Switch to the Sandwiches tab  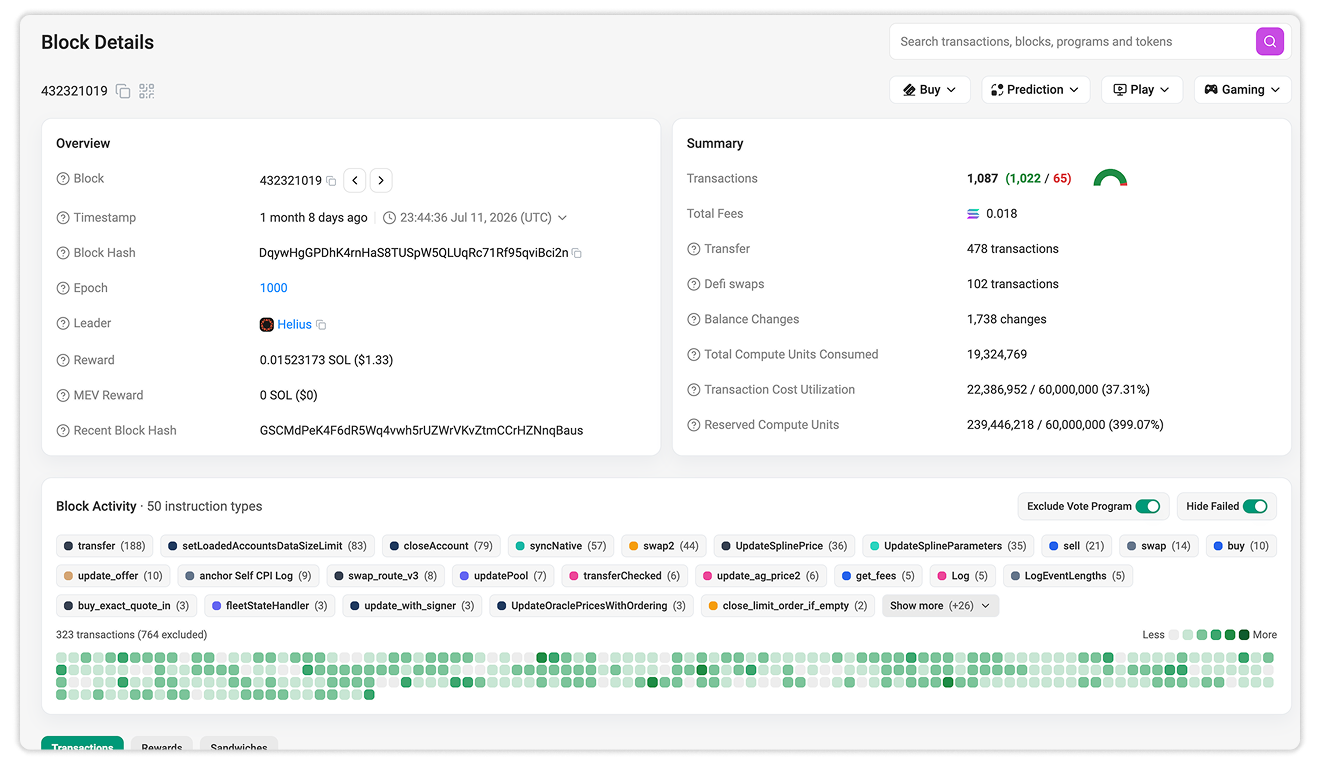coord(239,745)
